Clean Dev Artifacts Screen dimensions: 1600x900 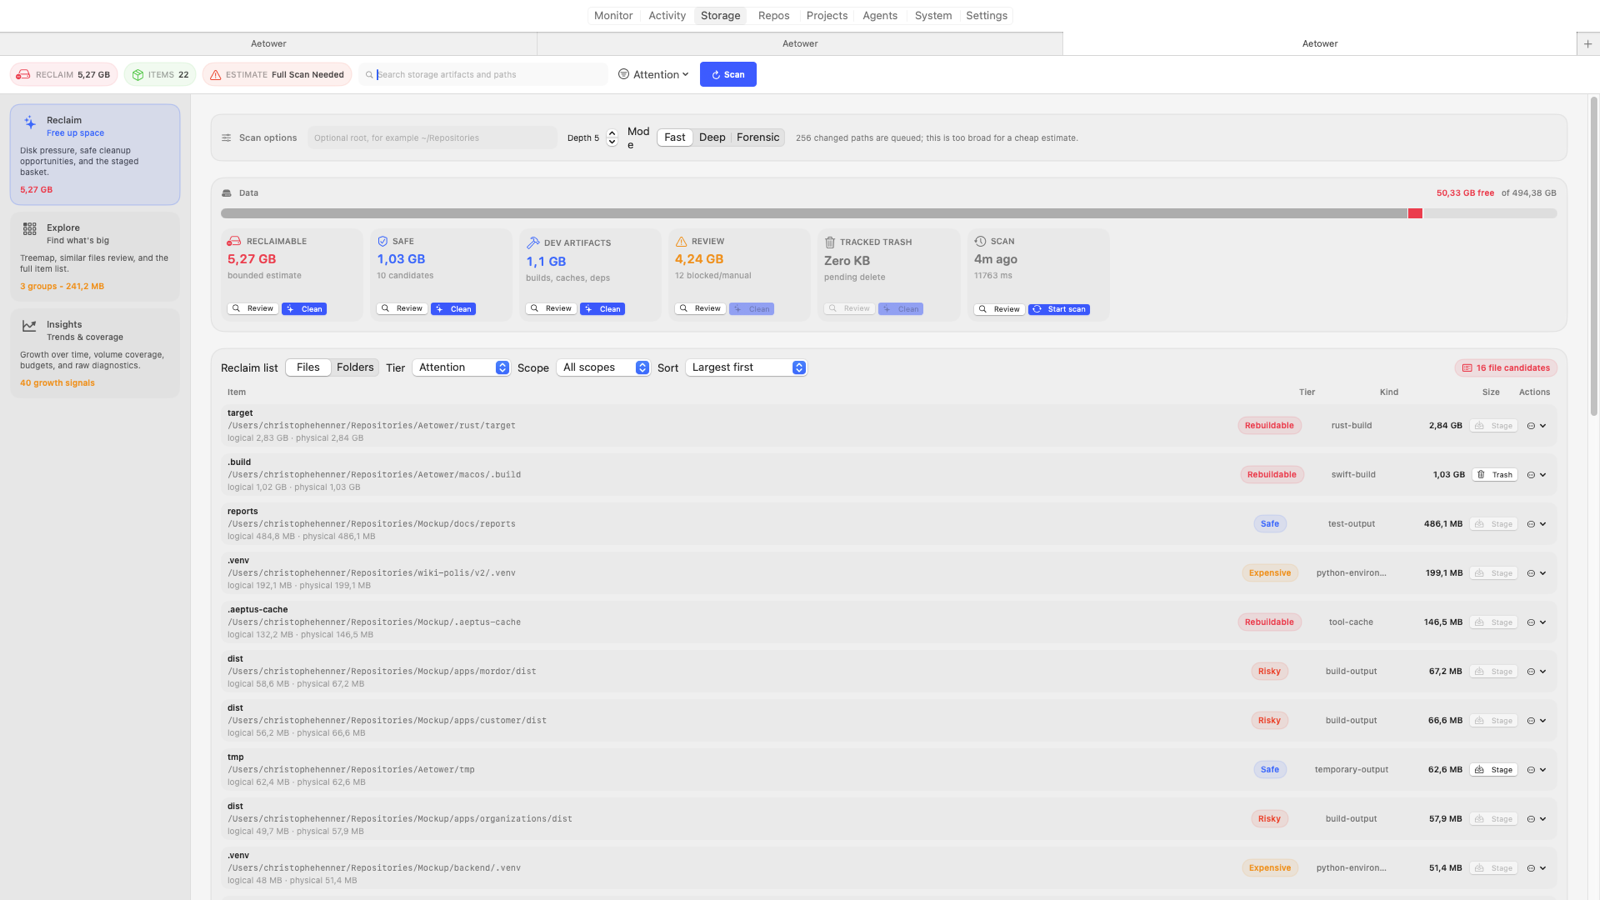coord(602,309)
